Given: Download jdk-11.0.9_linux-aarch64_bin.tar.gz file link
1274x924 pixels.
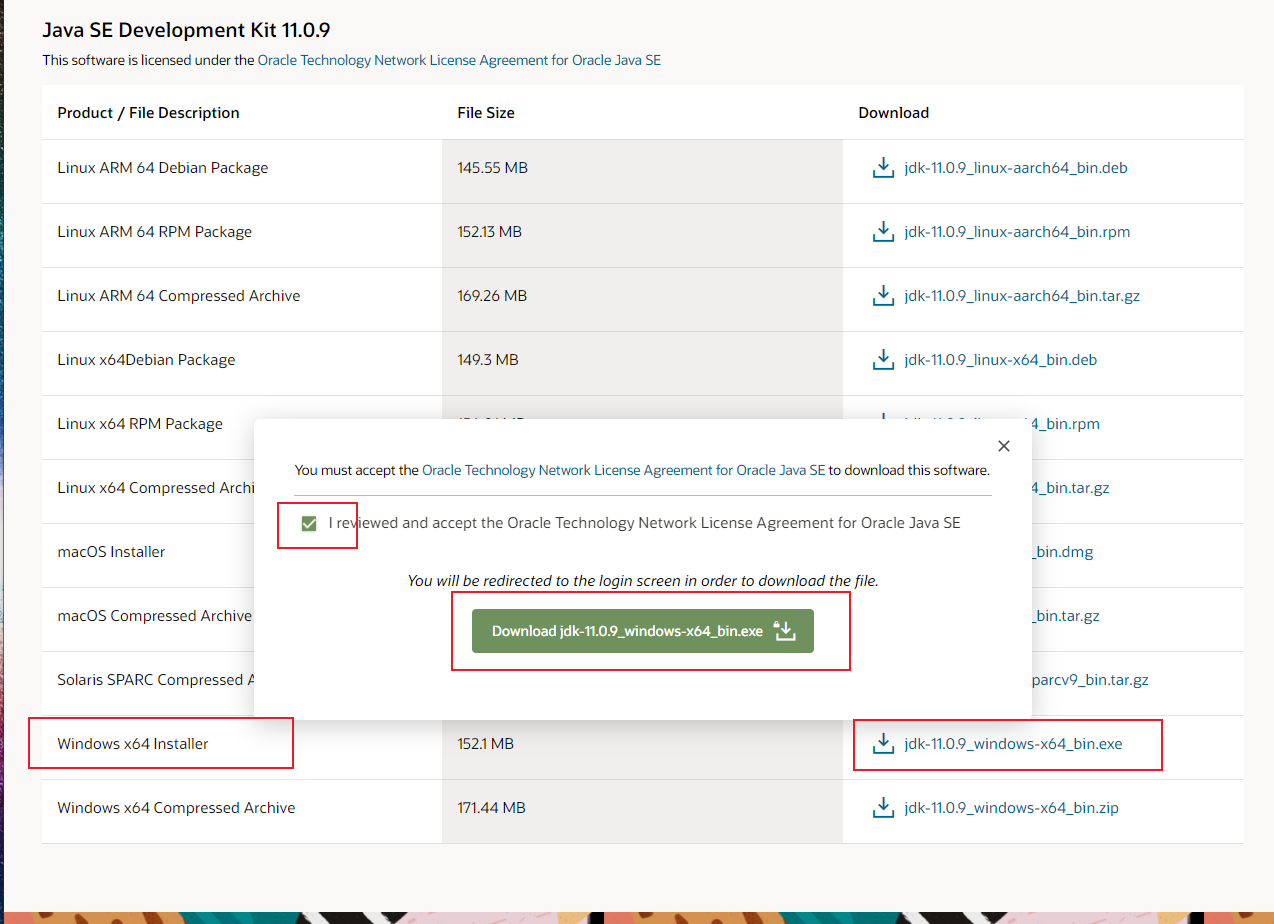Looking at the screenshot, I should pyautogui.click(x=1022, y=296).
